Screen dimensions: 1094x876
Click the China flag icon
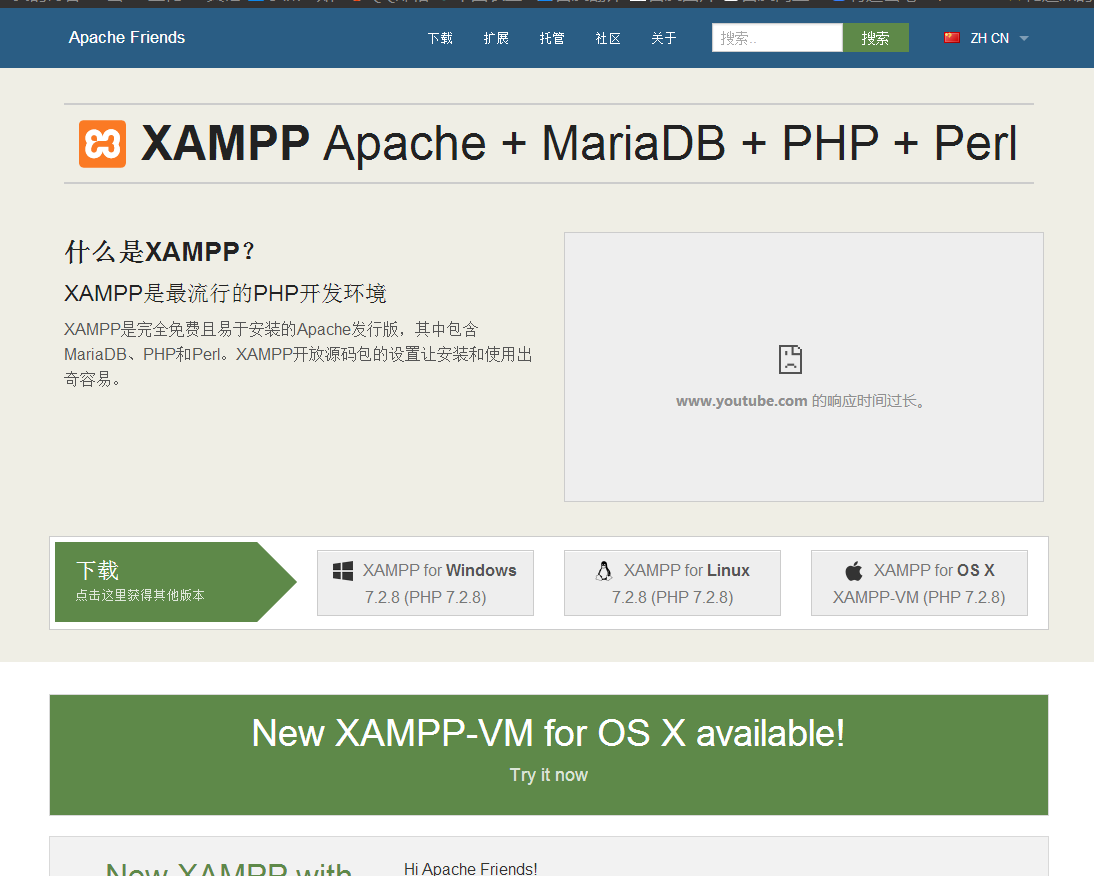coord(952,38)
